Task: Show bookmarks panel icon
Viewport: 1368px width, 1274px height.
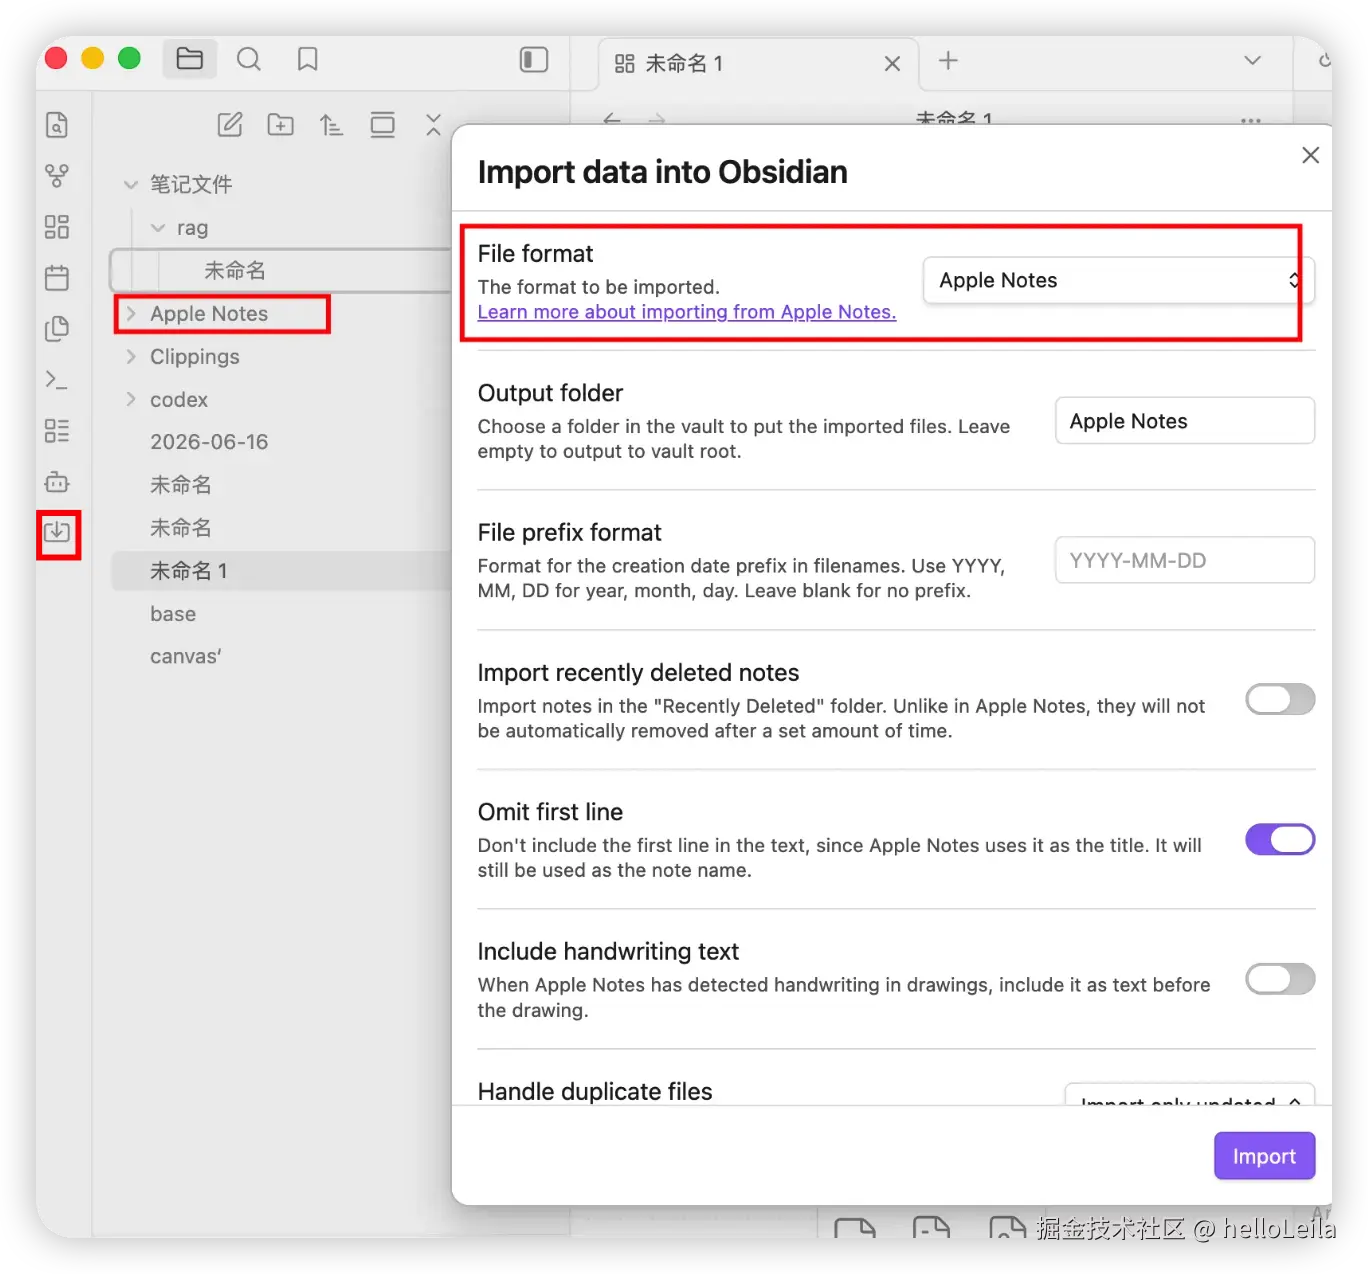Action: coord(308,60)
